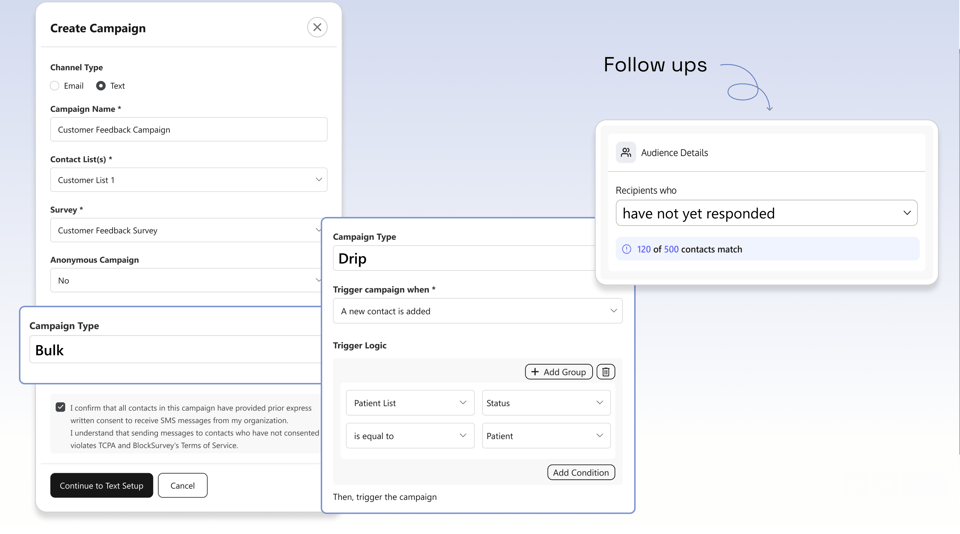This screenshot has height=534, width=960.
Task: Click the Campaign Name input field
Action: point(189,130)
